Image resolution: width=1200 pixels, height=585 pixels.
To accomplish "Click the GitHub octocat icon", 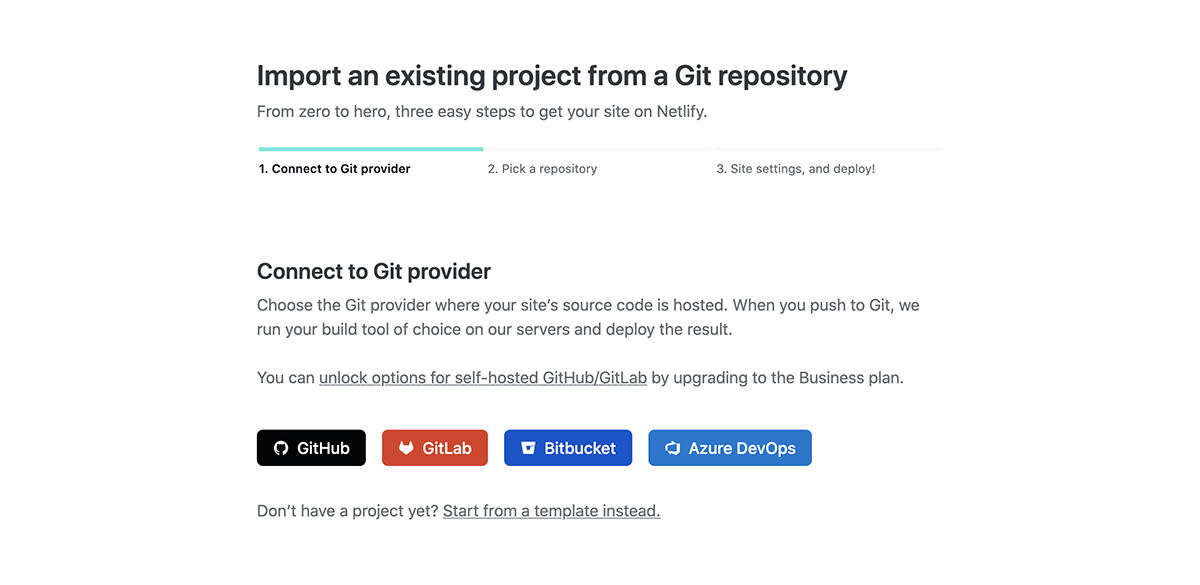I will (x=281, y=448).
